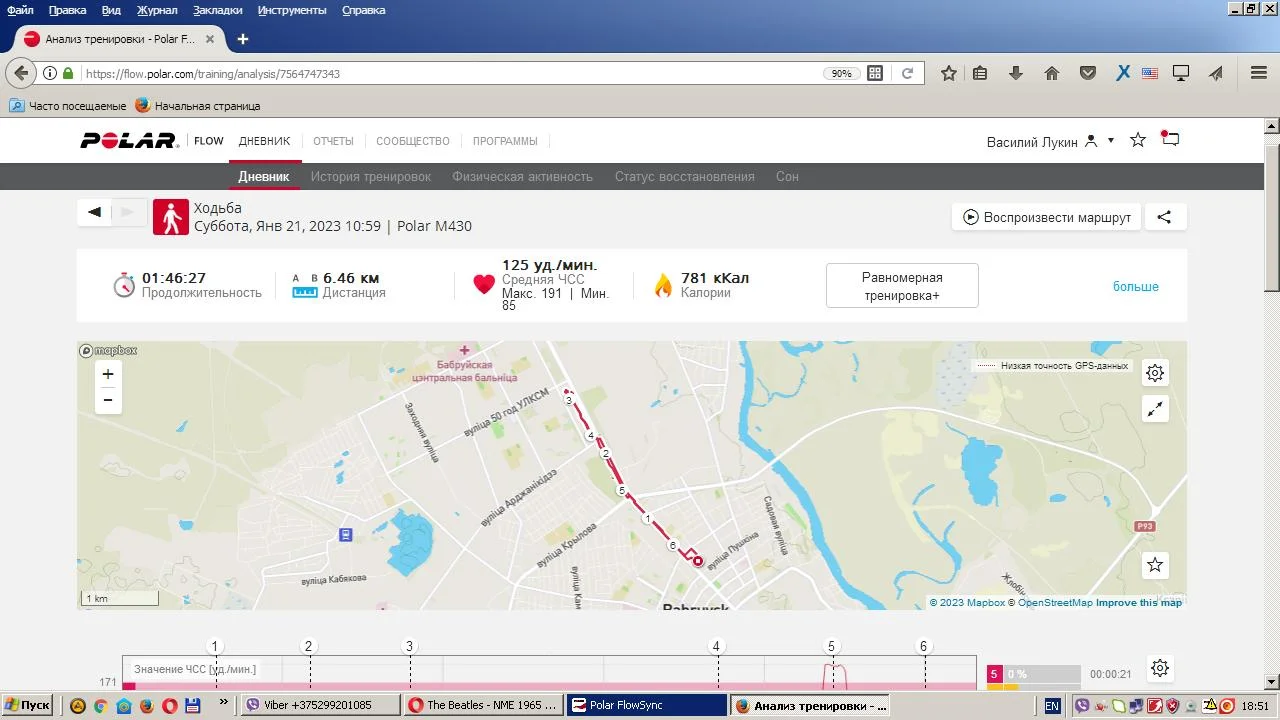Image resolution: width=1280 pixels, height=720 pixels.
Task: Save page to Pocket
Action: [x=1088, y=73]
